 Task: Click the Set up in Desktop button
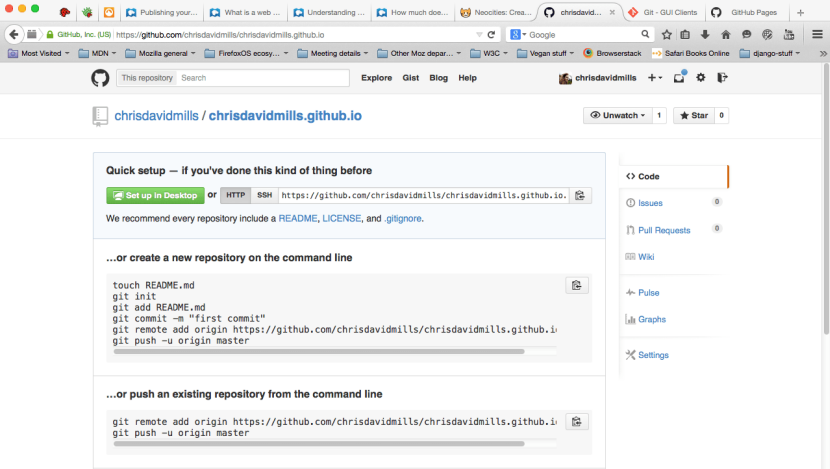pos(155,195)
